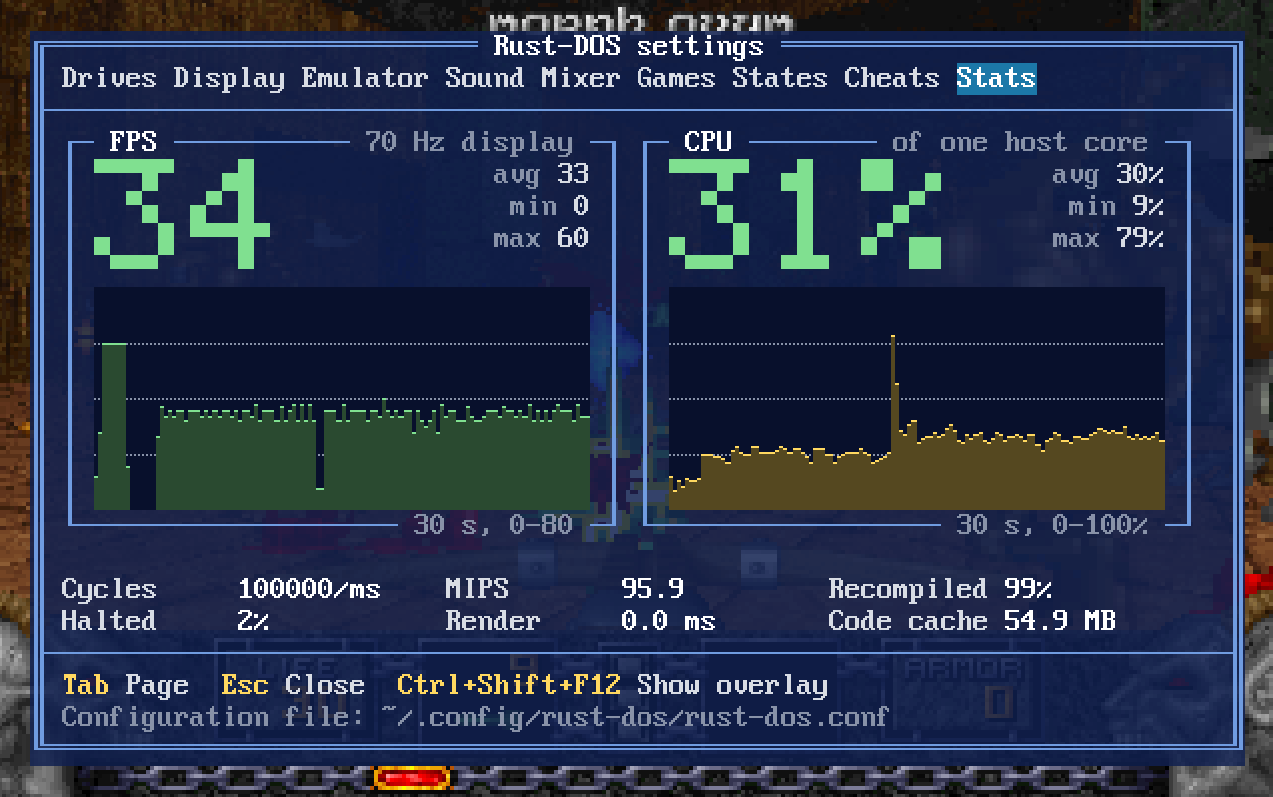Screen dimensions: 1273x797
Task: Click the 'Recompiled 99%' stat
Action: click(940, 589)
